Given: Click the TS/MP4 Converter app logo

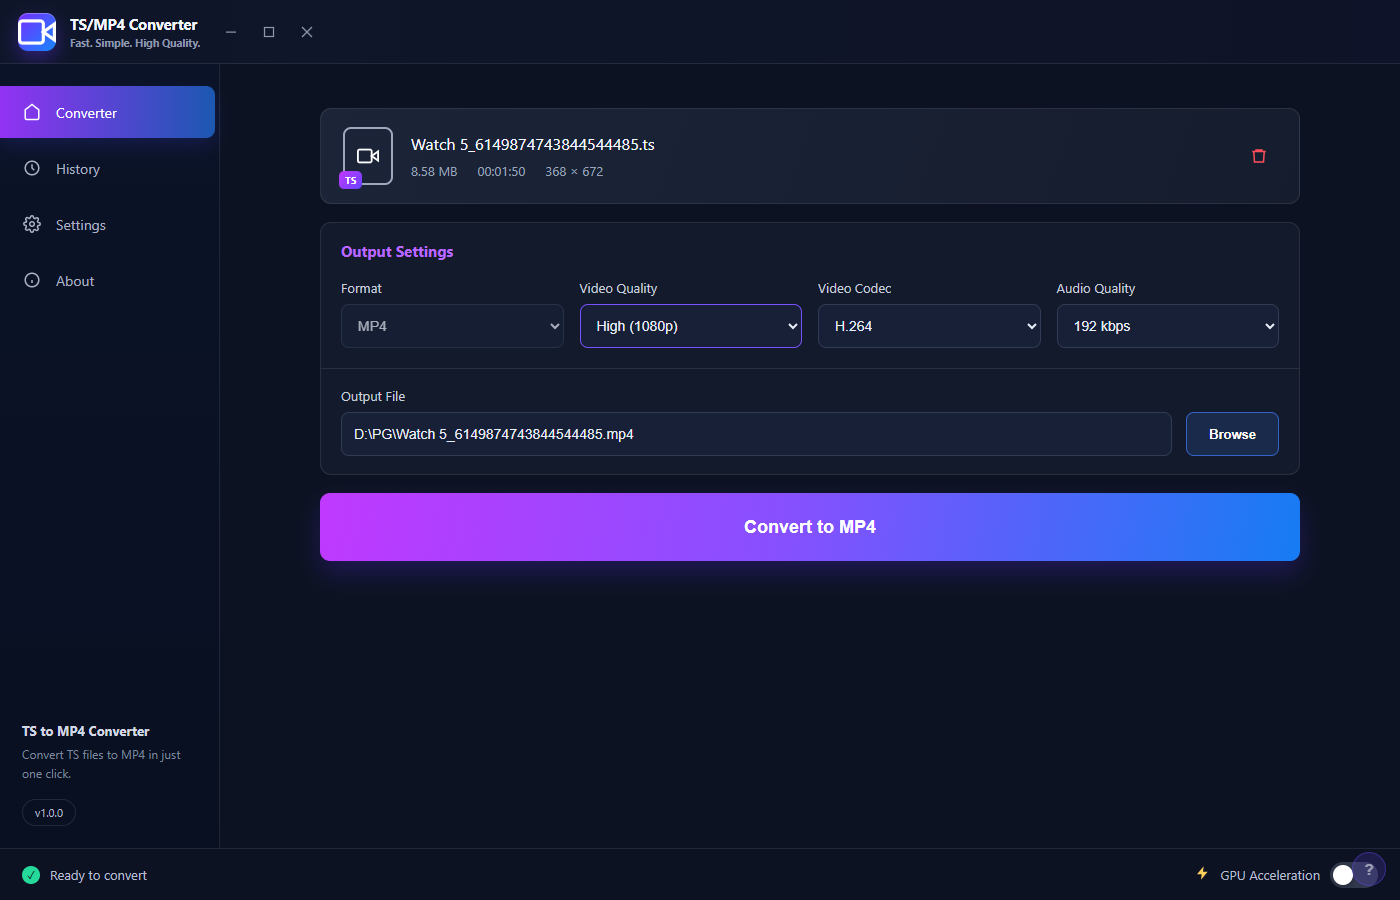Looking at the screenshot, I should tap(37, 32).
